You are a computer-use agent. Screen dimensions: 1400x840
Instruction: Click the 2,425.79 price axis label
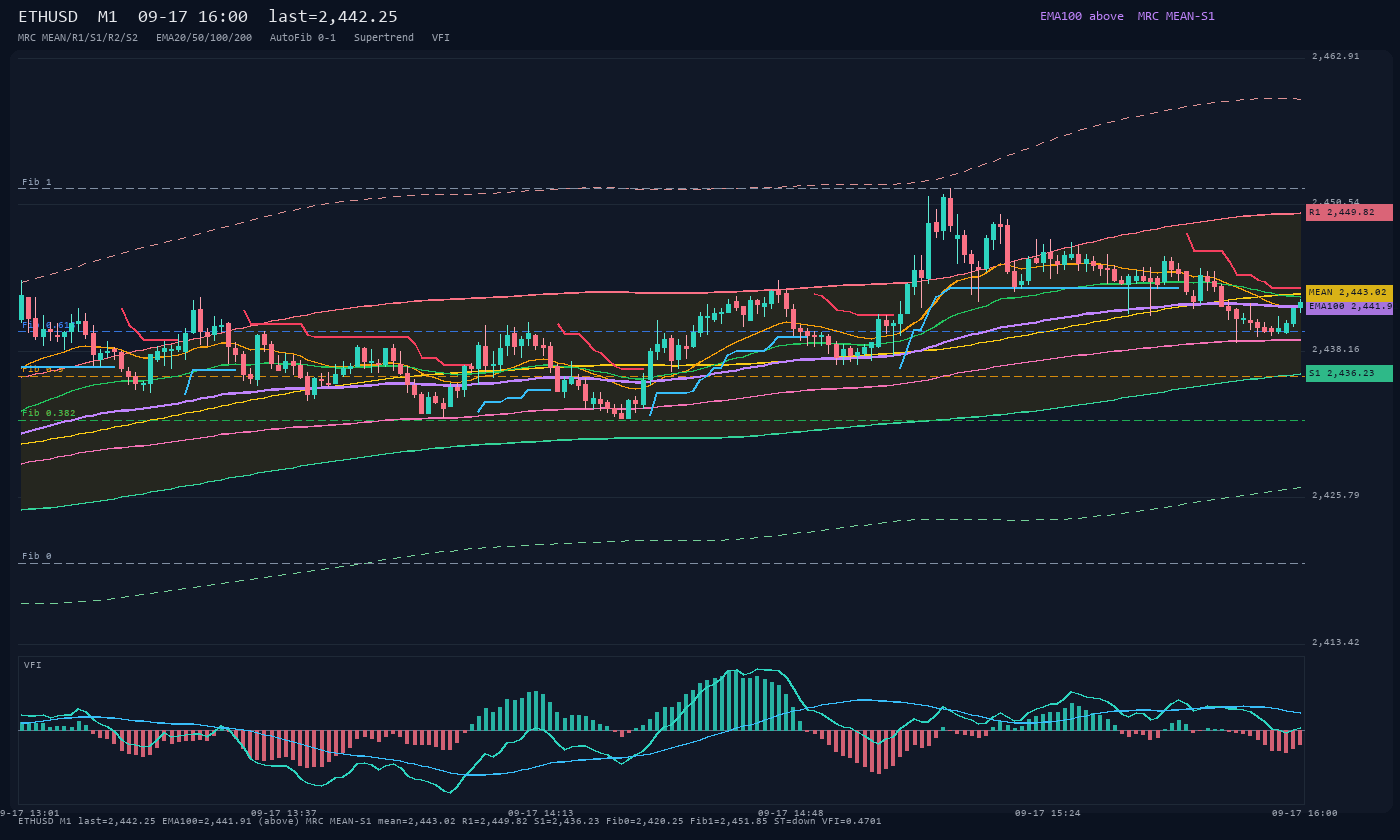point(1335,495)
